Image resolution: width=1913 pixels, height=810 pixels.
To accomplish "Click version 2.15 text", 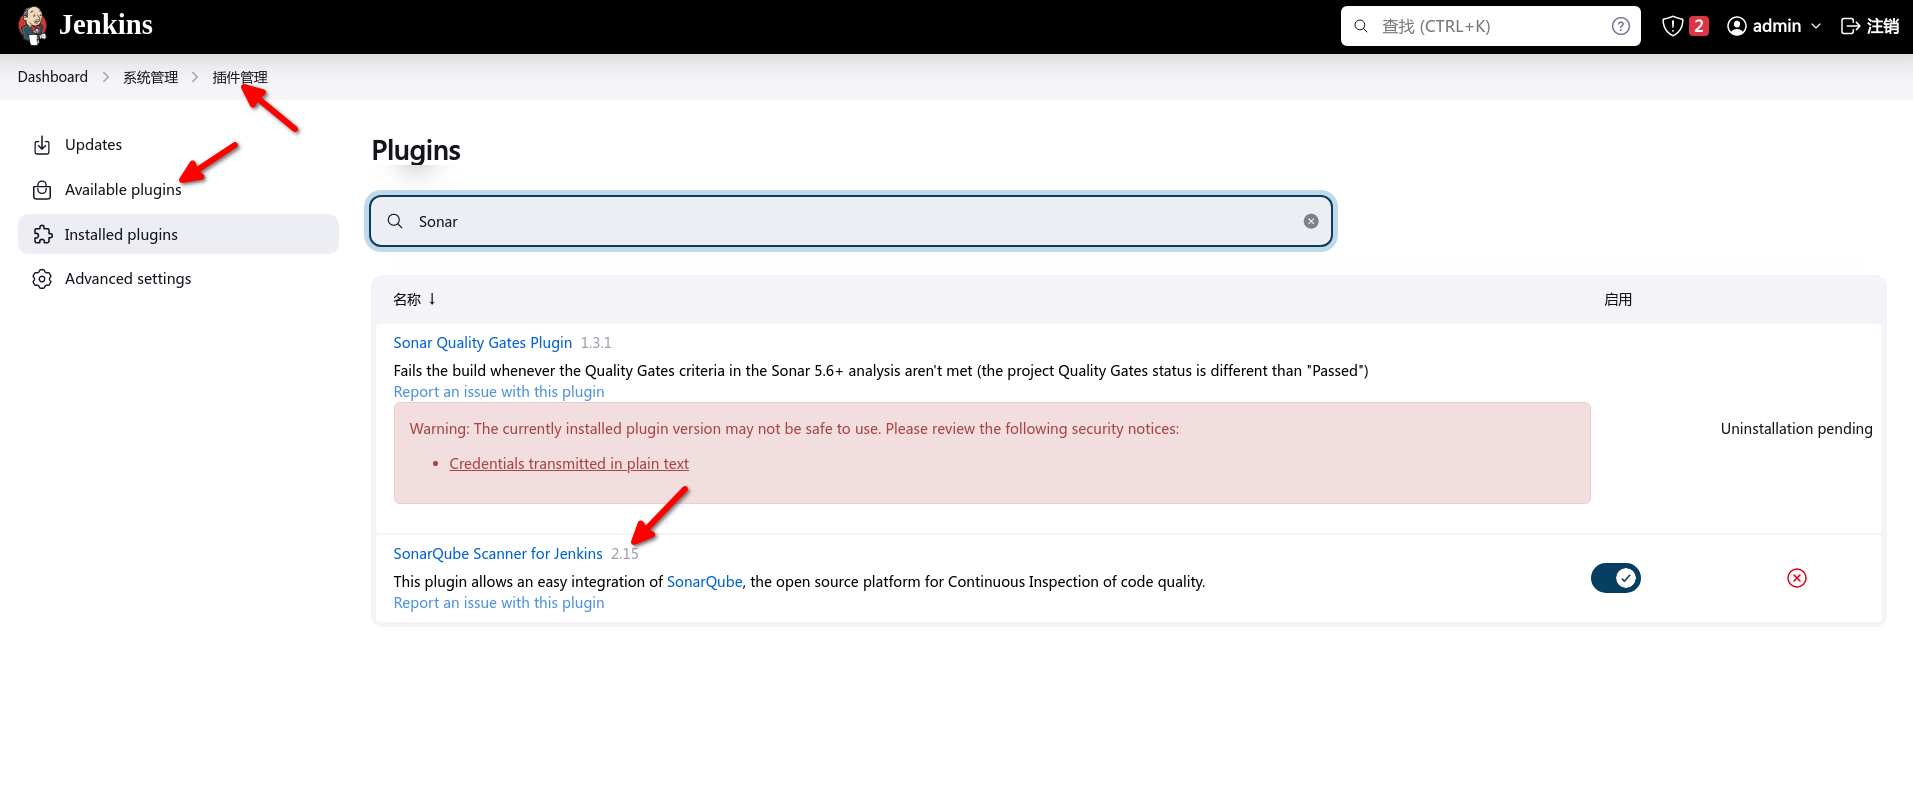I will 625,554.
